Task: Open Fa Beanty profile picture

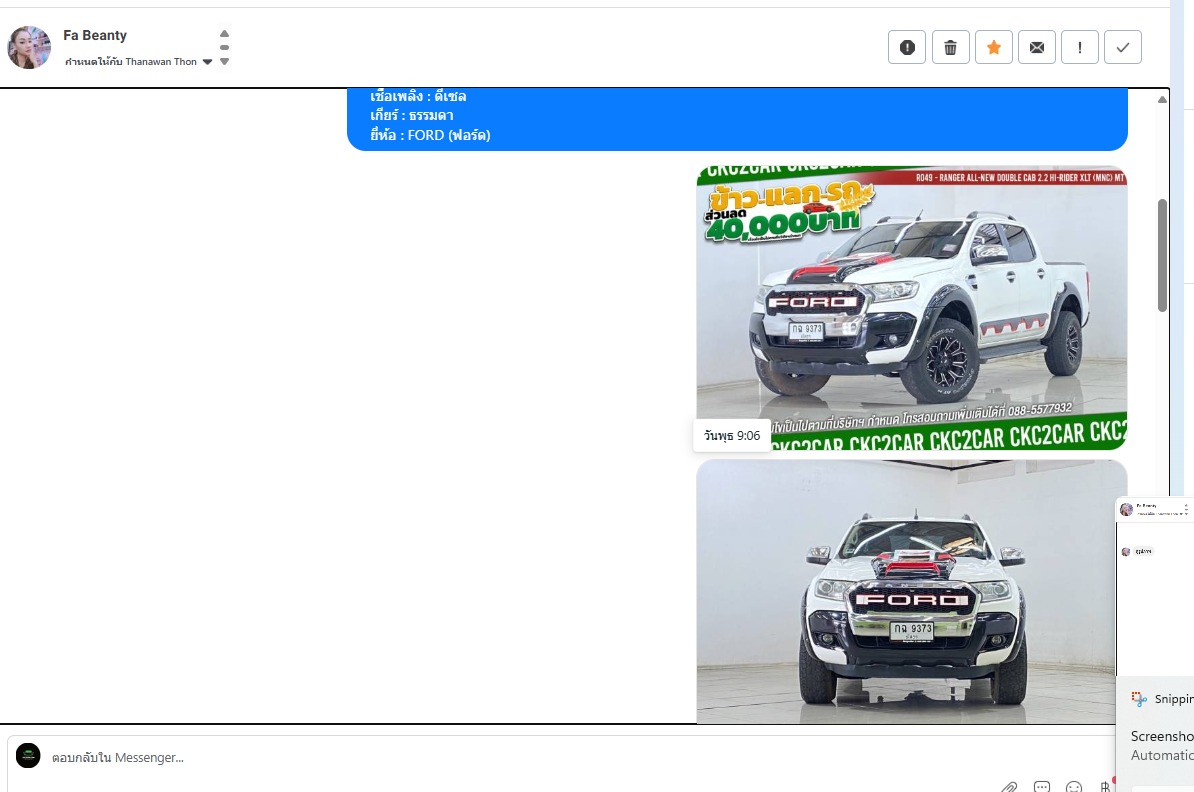Action: click(29, 47)
